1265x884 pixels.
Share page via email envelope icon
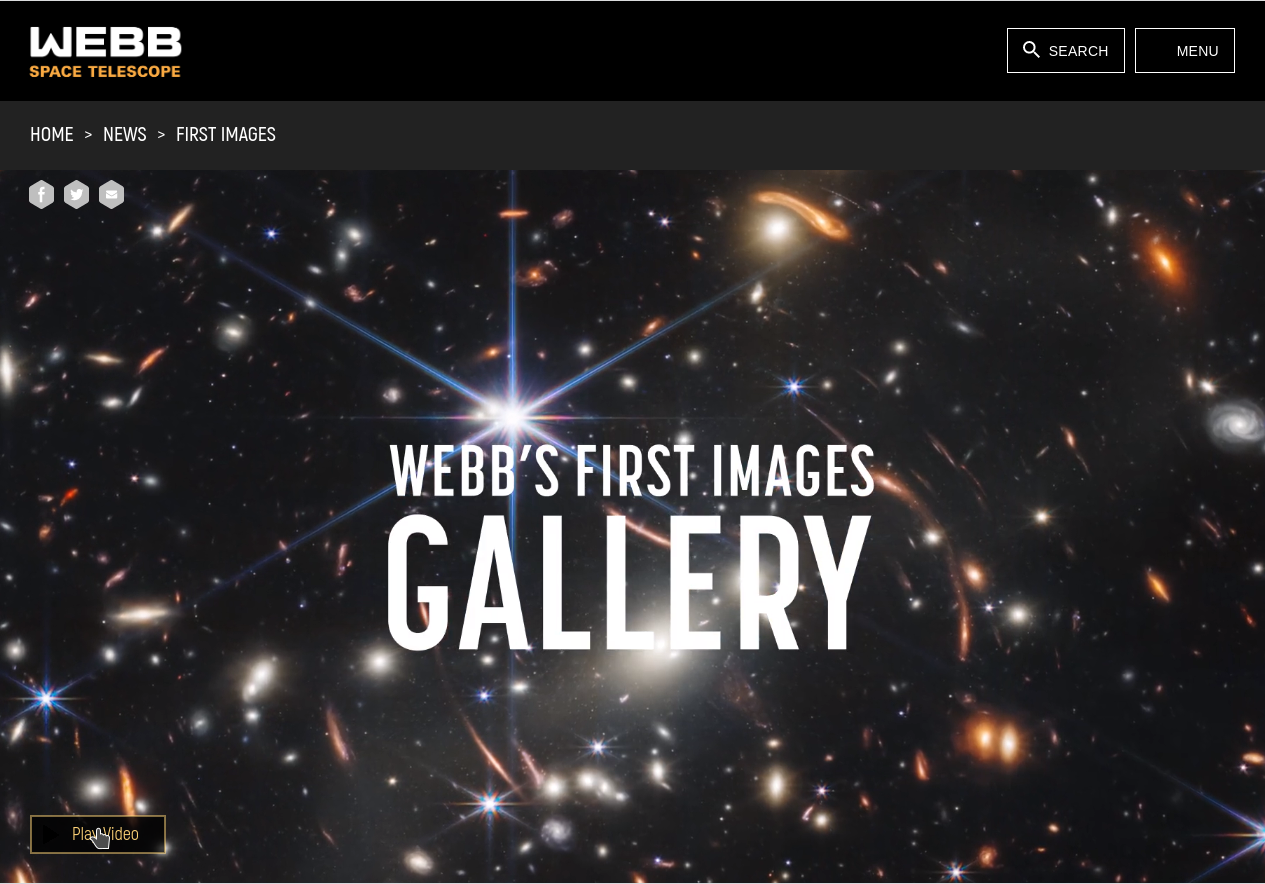point(111,194)
